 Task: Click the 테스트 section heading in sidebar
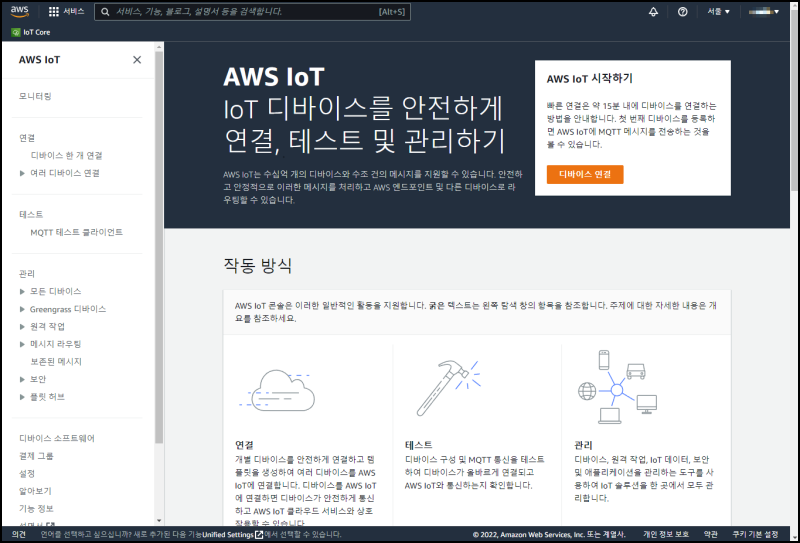pyautogui.click(x=31, y=215)
